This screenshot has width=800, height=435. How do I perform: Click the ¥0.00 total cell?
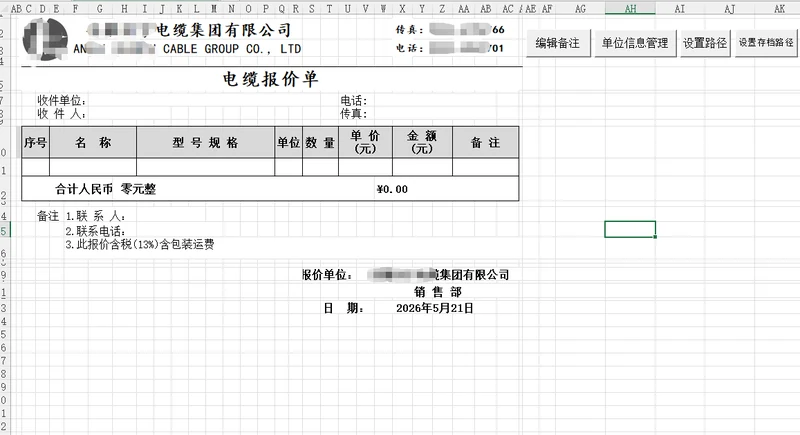[392, 189]
